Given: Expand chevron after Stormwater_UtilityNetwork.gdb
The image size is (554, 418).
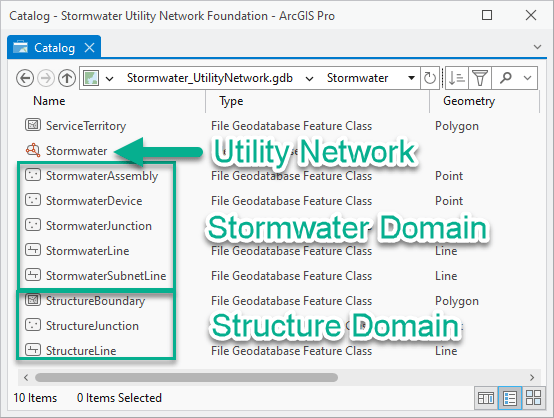Looking at the screenshot, I should (309, 78).
